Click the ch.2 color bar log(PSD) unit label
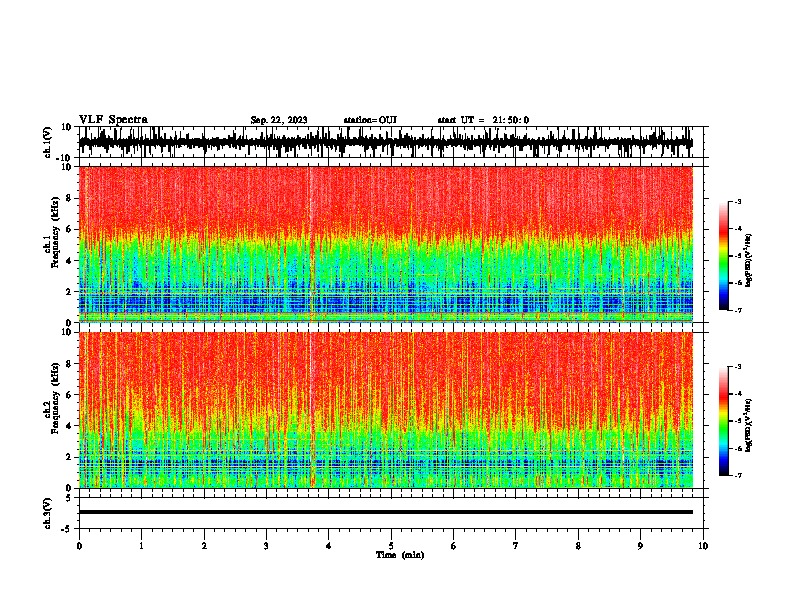Viewport: 792px width, 612px height. [749, 426]
